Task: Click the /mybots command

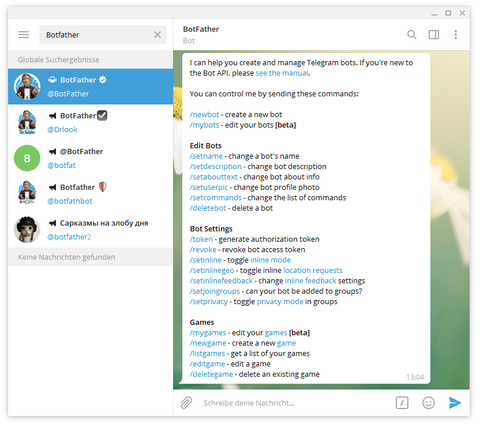Action: pyautogui.click(x=204, y=125)
